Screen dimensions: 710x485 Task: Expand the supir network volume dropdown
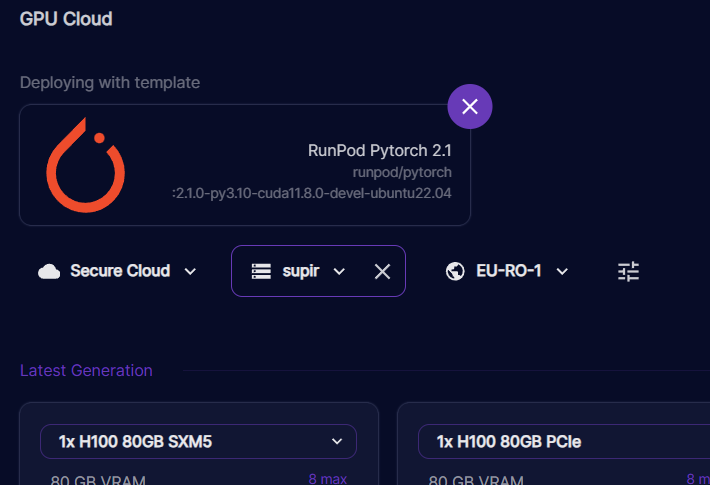pos(339,271)
